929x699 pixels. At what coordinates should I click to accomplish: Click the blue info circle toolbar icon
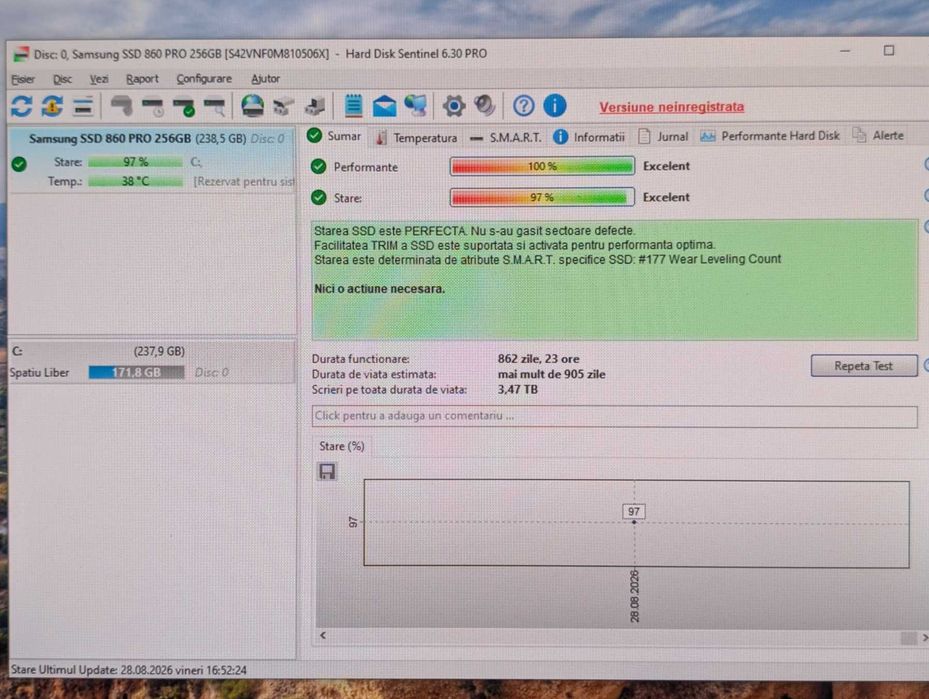pyautogui.click(x=555, y=106)
